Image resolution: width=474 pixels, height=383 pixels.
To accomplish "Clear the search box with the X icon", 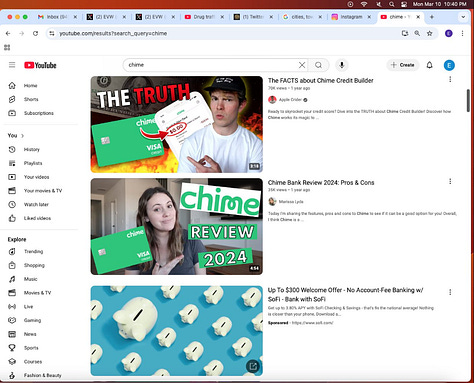I will [302, 65].
